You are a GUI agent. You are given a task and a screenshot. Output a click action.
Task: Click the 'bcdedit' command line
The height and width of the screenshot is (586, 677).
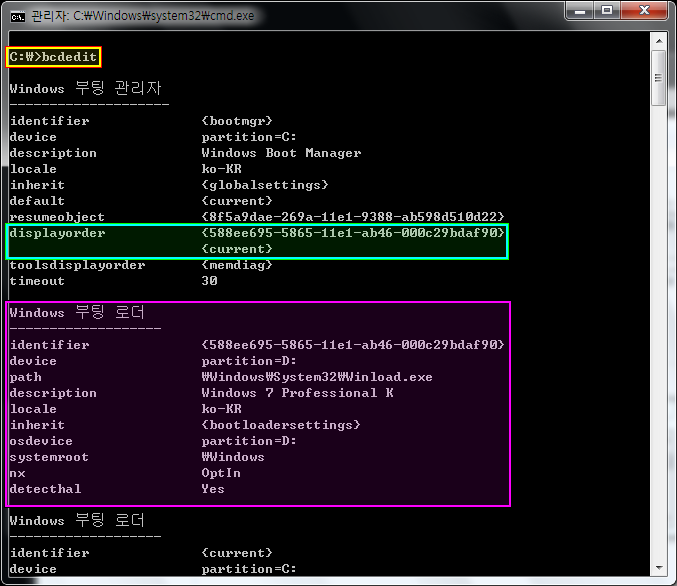53,57
